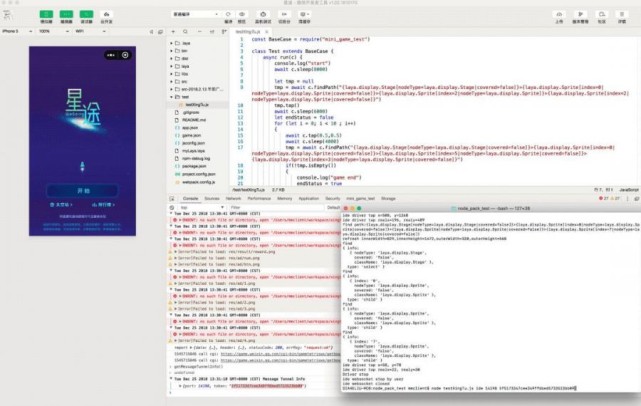Screen dimensions: 641x406
Task: Click the add file plus icon
Action: pos(173,31)
